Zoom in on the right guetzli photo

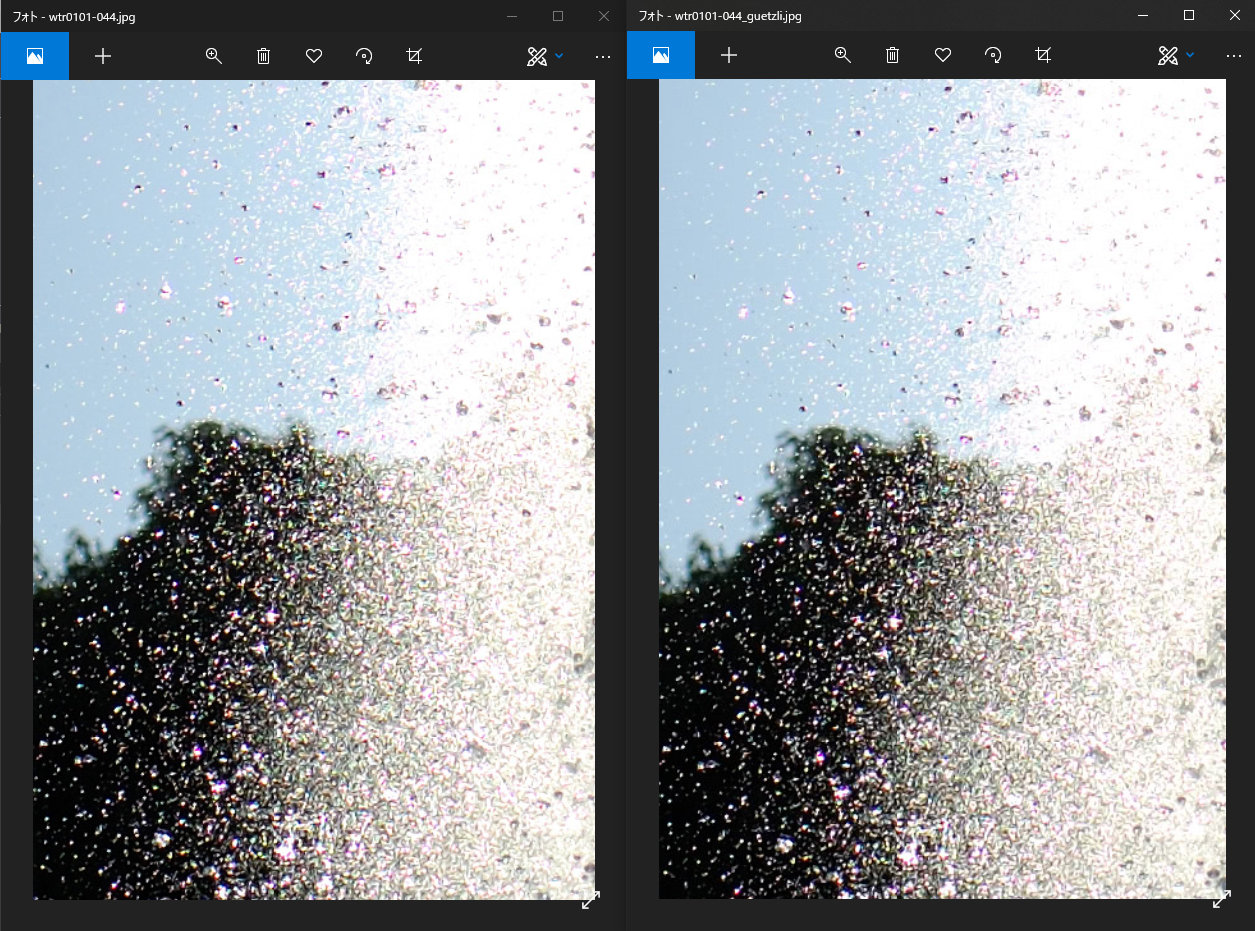pos(842,56)
